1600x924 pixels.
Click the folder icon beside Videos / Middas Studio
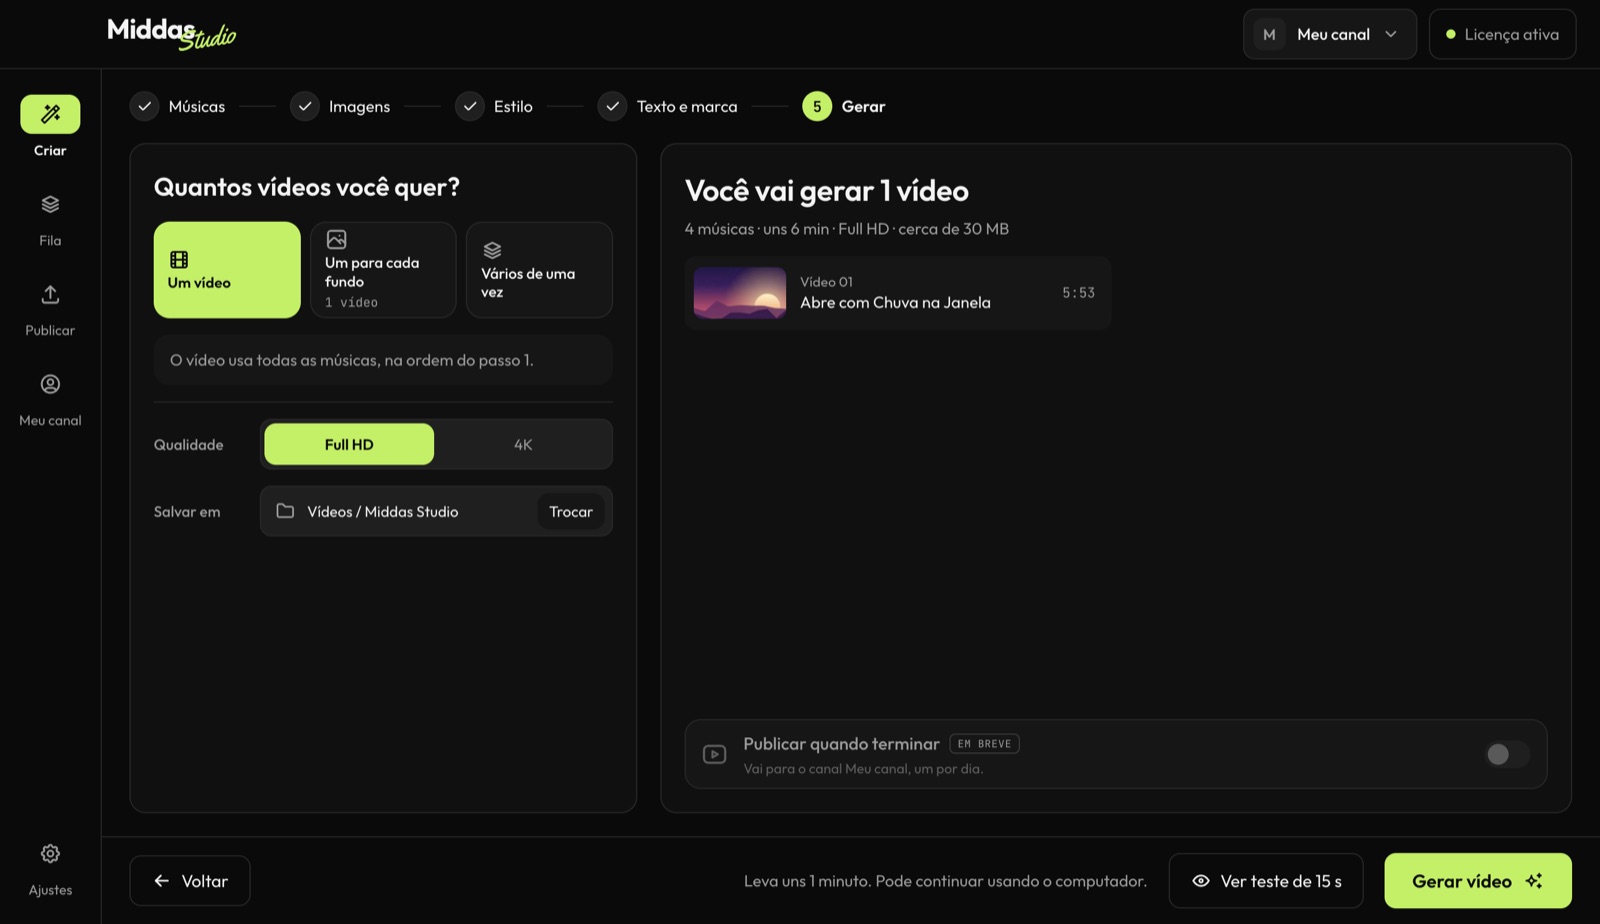pos(285,511)
